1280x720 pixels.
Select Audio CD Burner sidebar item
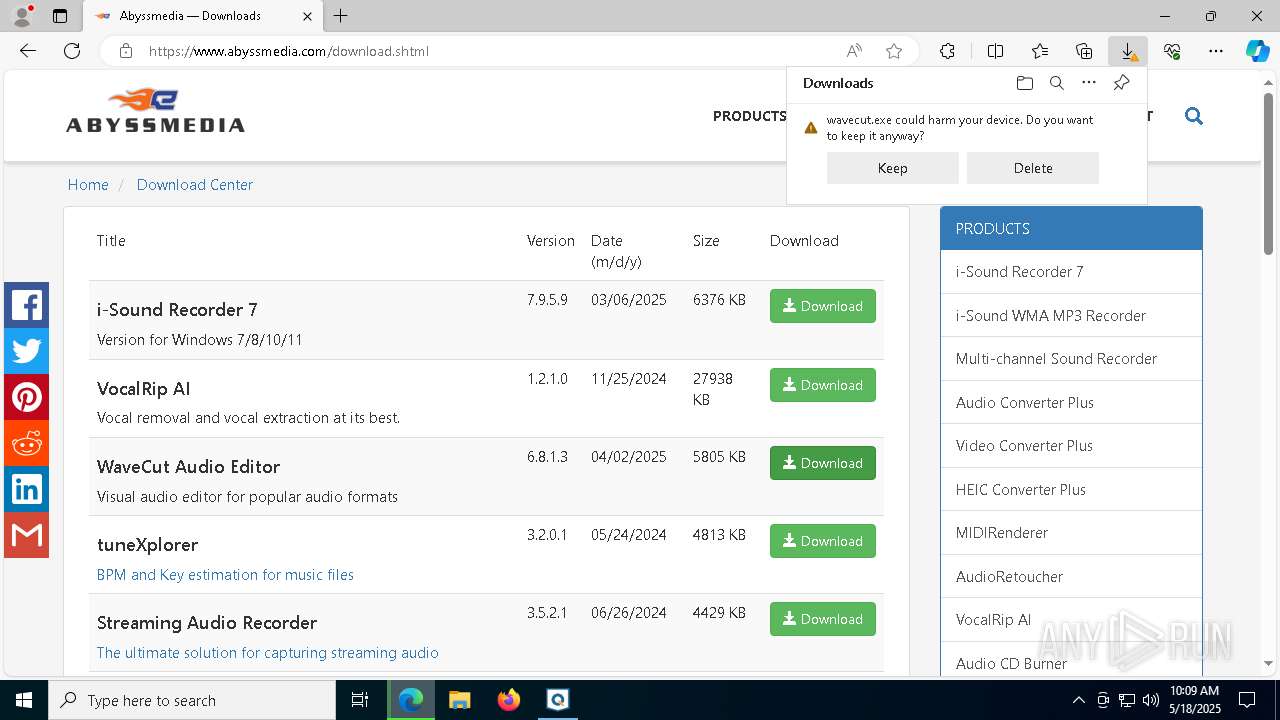click(1071, 662)
